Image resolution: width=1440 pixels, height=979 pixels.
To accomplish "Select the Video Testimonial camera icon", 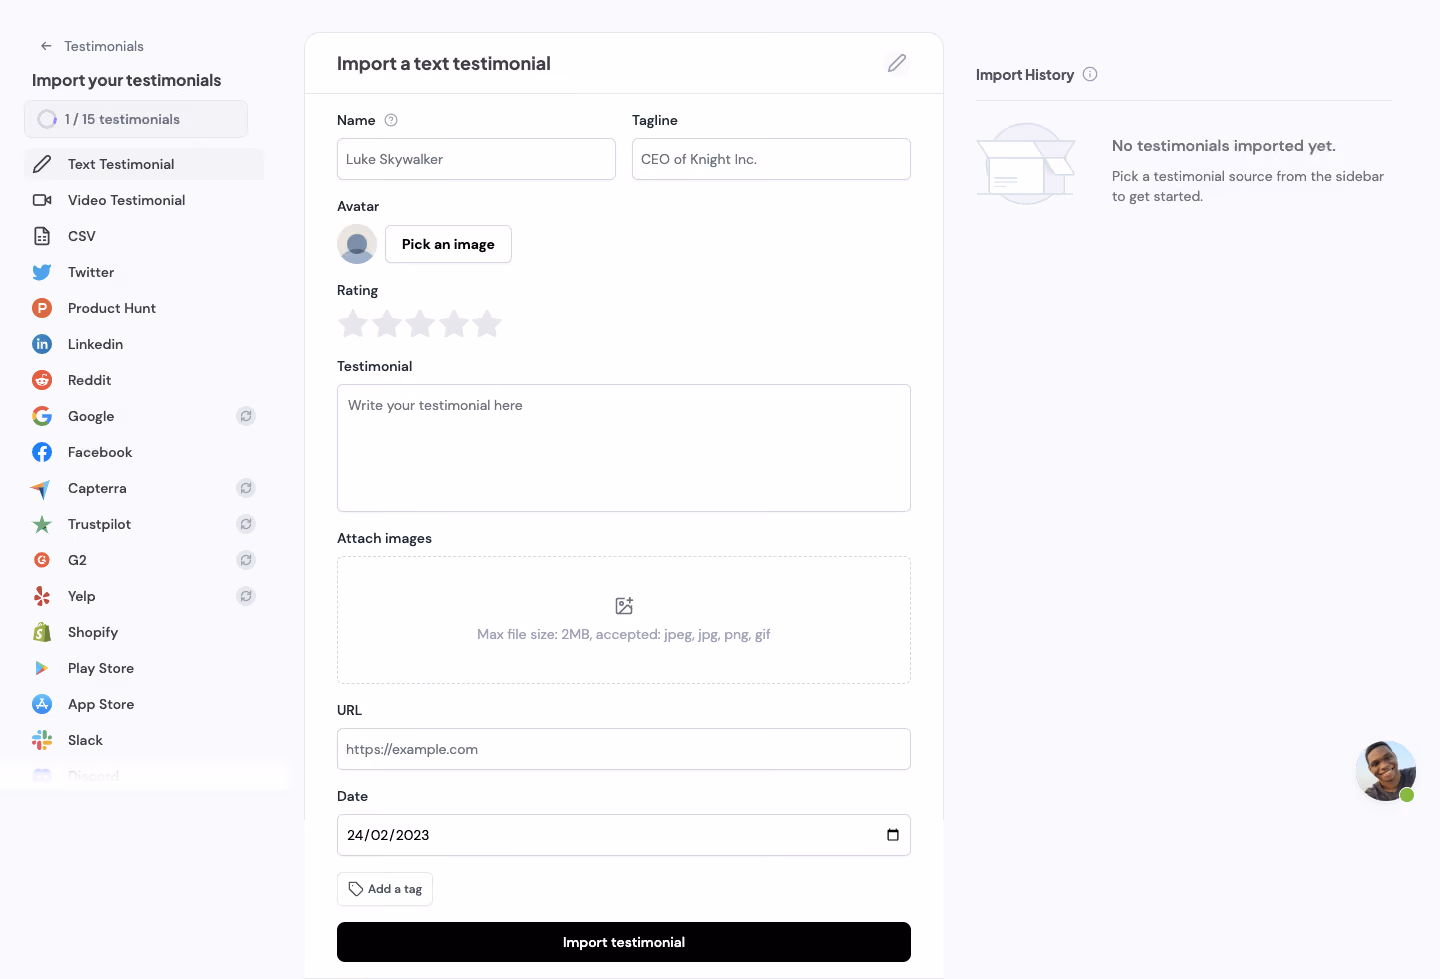I will click(x=42, y=200).
